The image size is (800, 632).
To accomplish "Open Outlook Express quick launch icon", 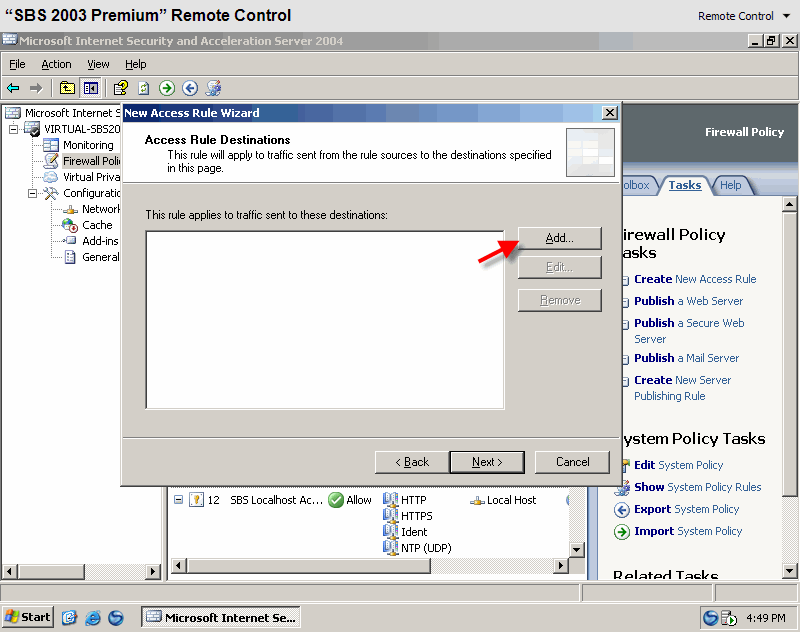I will click(69, 618).
